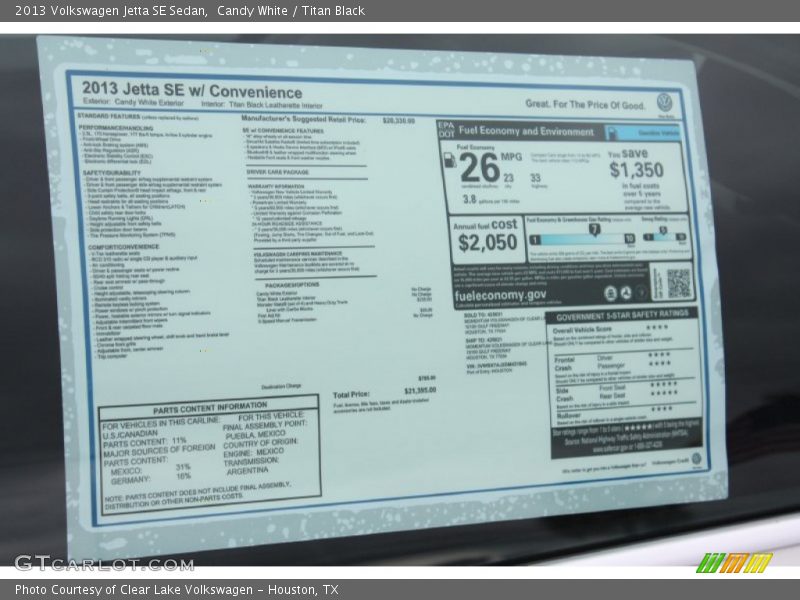Click the "PARTS CONTENT INFORMATION" heading
Image resolution: width=800 pixels, height=600 pixels.
point(210,408)
